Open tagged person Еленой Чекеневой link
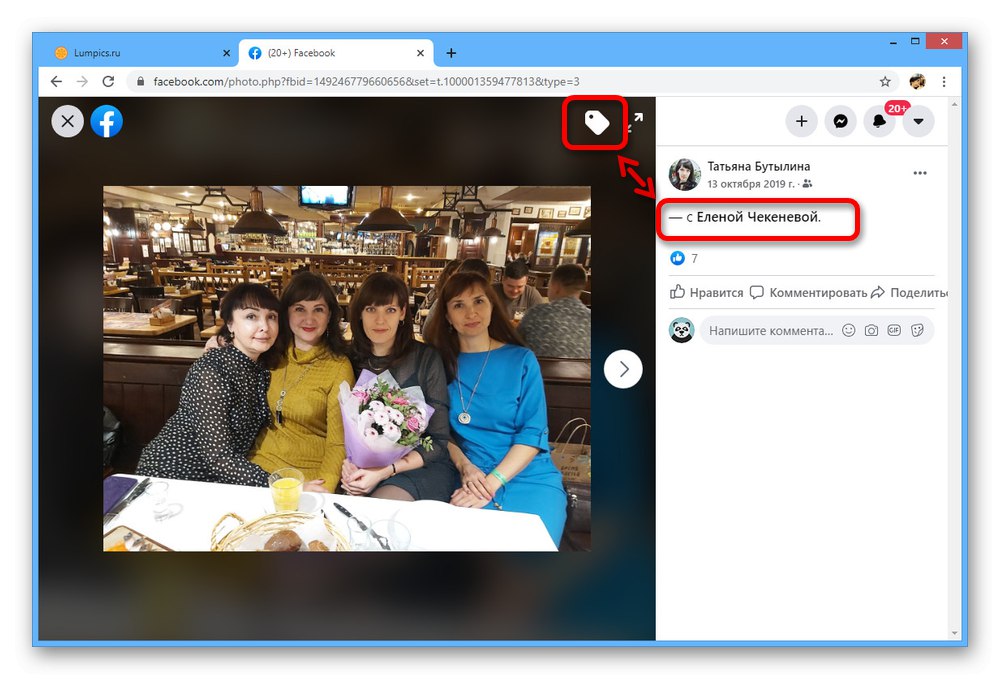This screenshot has width=1000, height=679. coord(758,217)
